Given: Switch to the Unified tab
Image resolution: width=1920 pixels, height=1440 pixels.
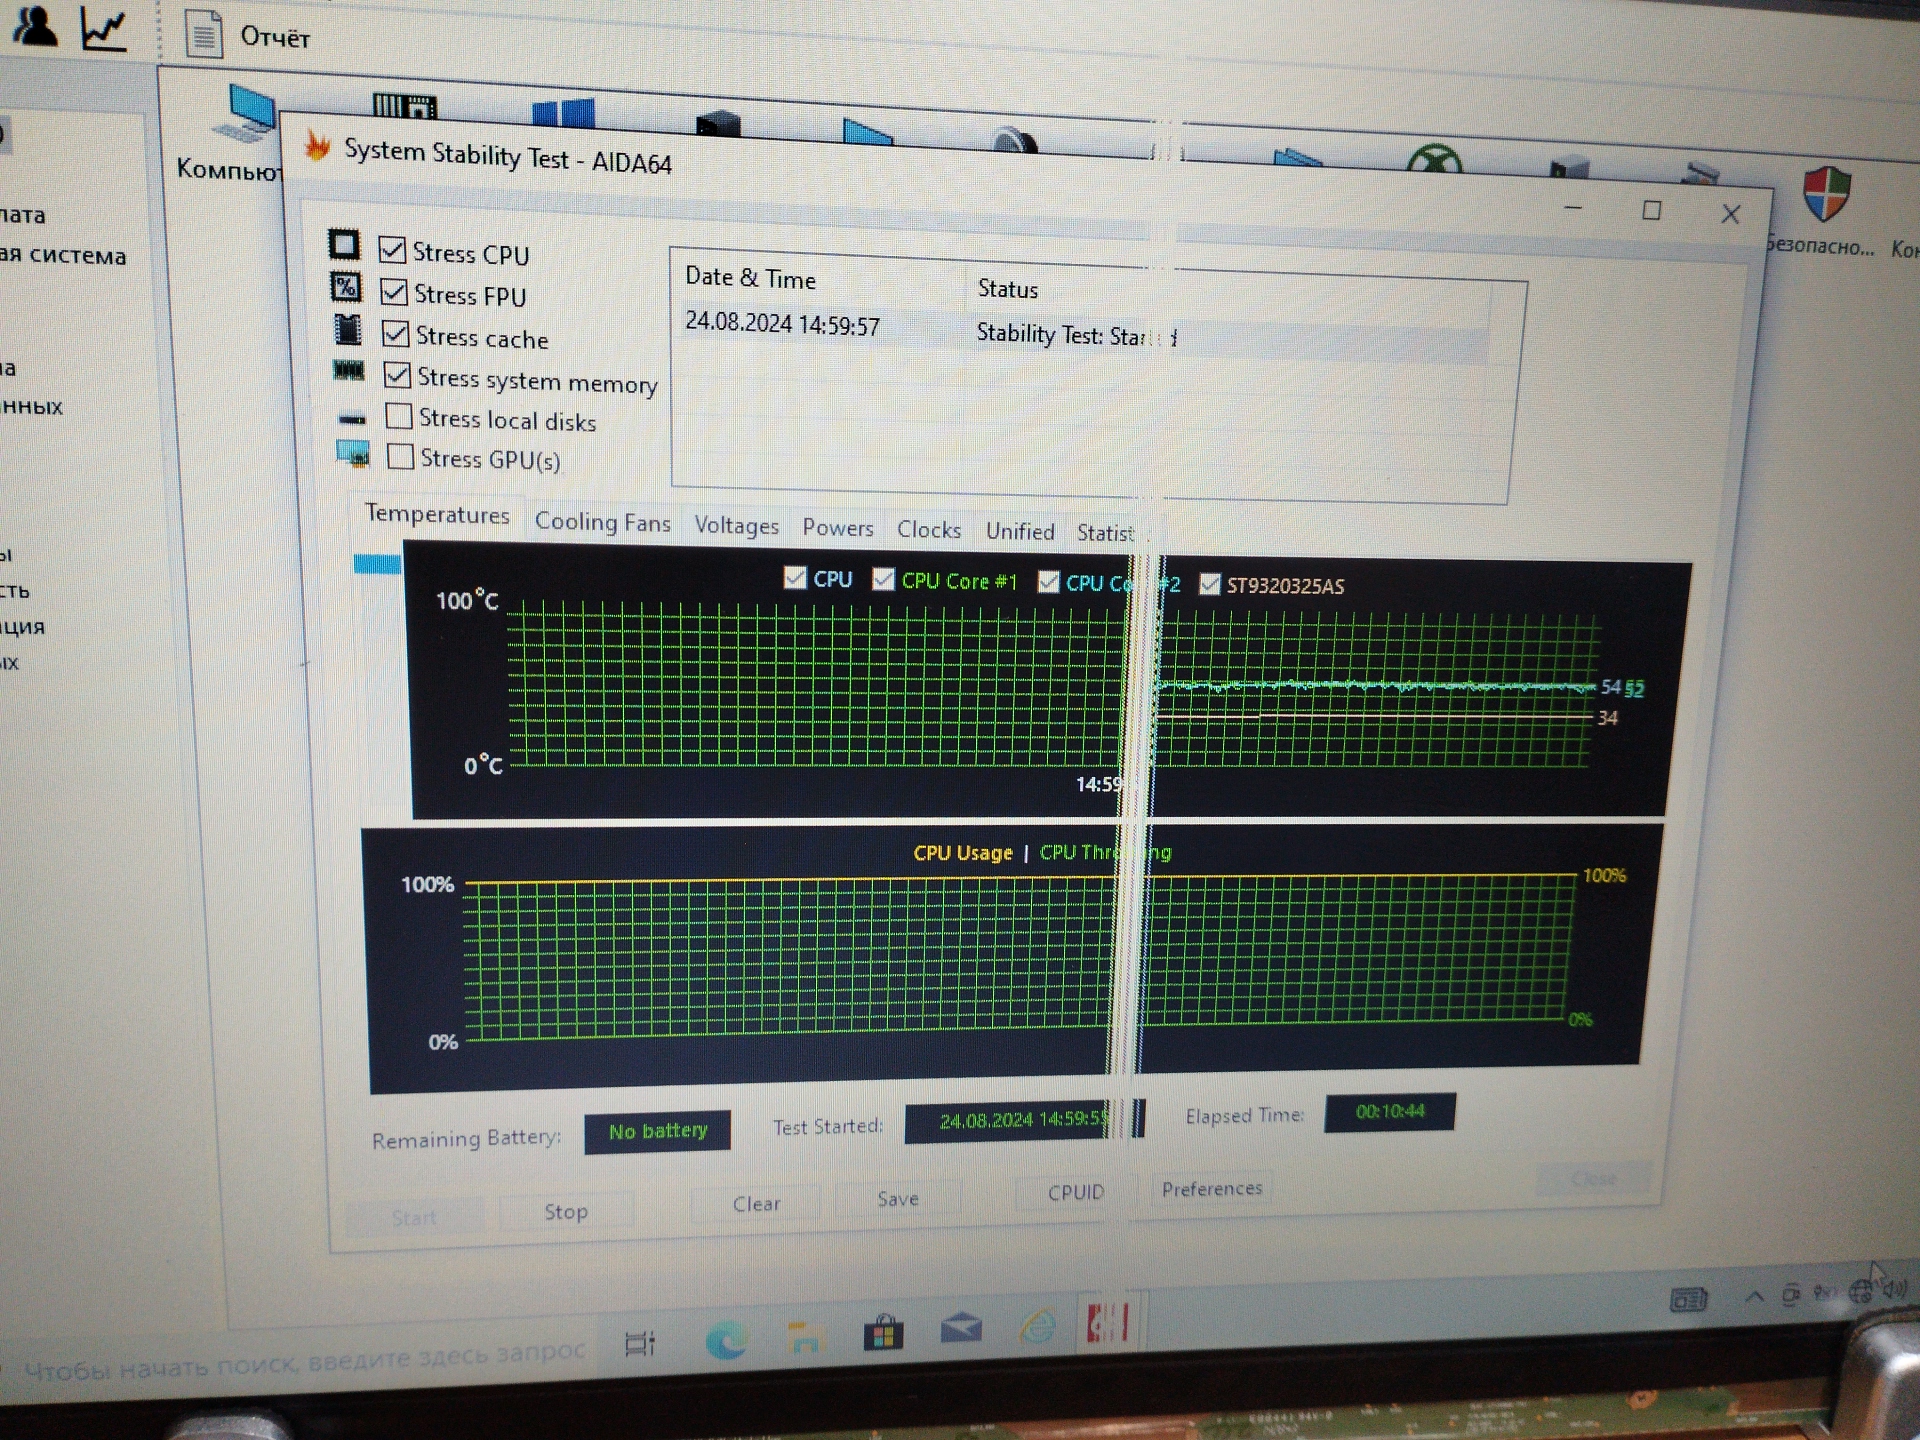Looking at the screenshot, I should pos(1020,532).
